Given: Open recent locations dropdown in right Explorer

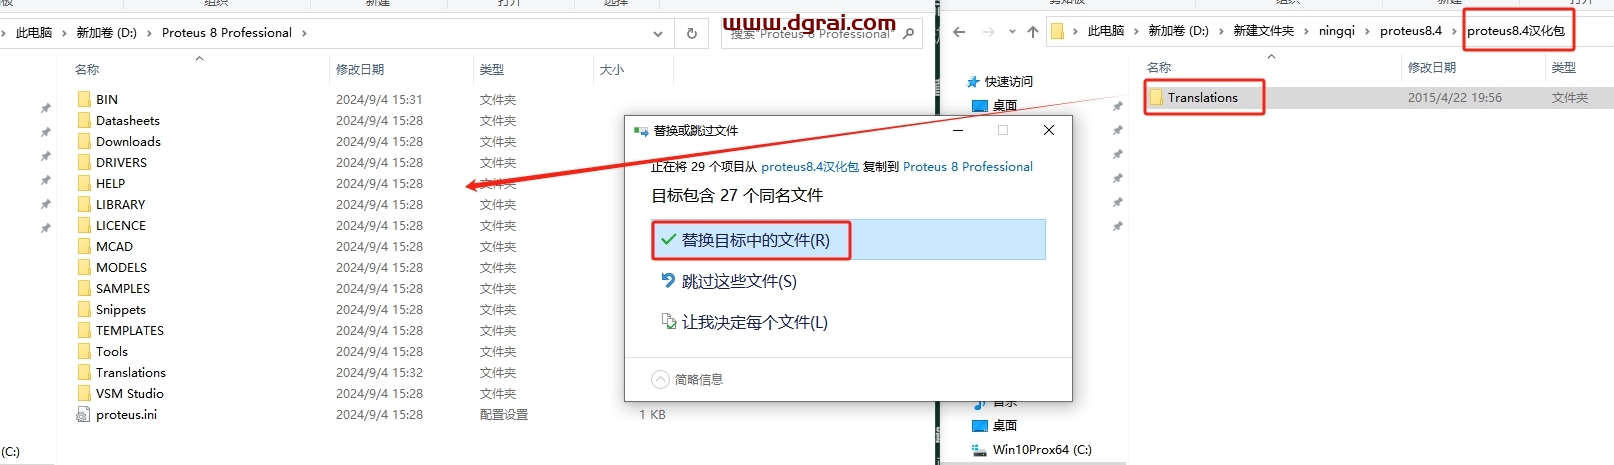Looking at the screenshot, I should click(1012, 32).
